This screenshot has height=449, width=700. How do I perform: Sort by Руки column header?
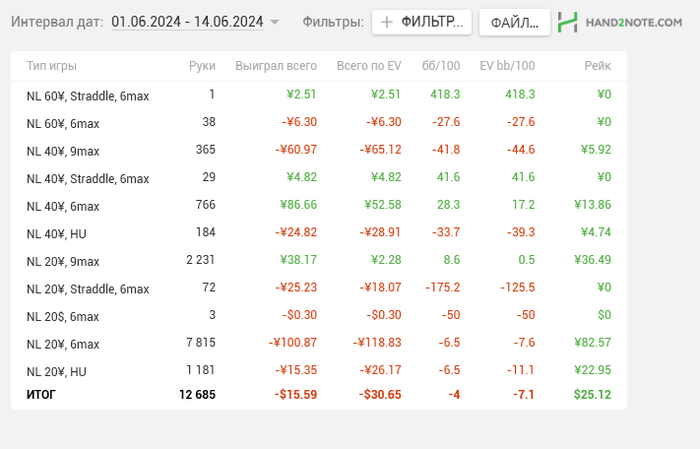[202, 66]
